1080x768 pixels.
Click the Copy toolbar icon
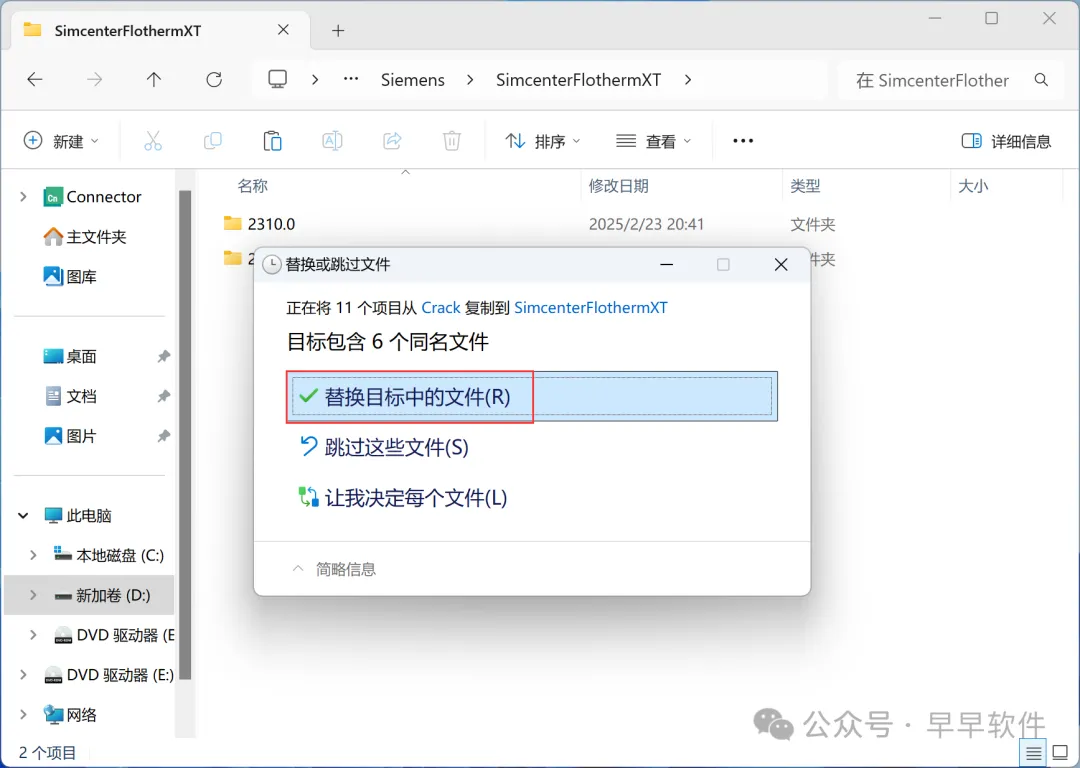[x=213, y=141]
